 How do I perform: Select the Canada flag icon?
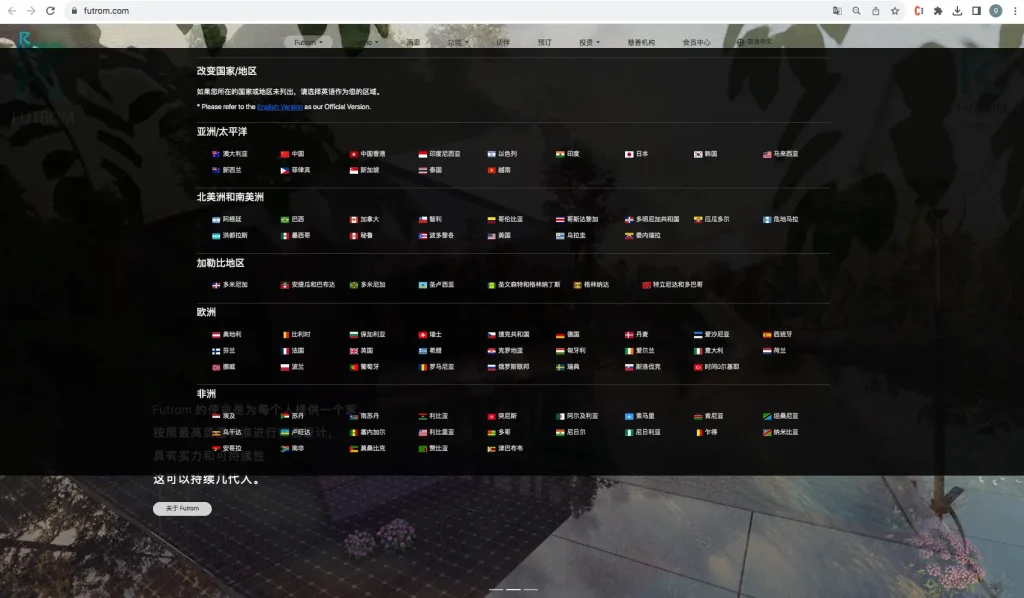point(354,219)
